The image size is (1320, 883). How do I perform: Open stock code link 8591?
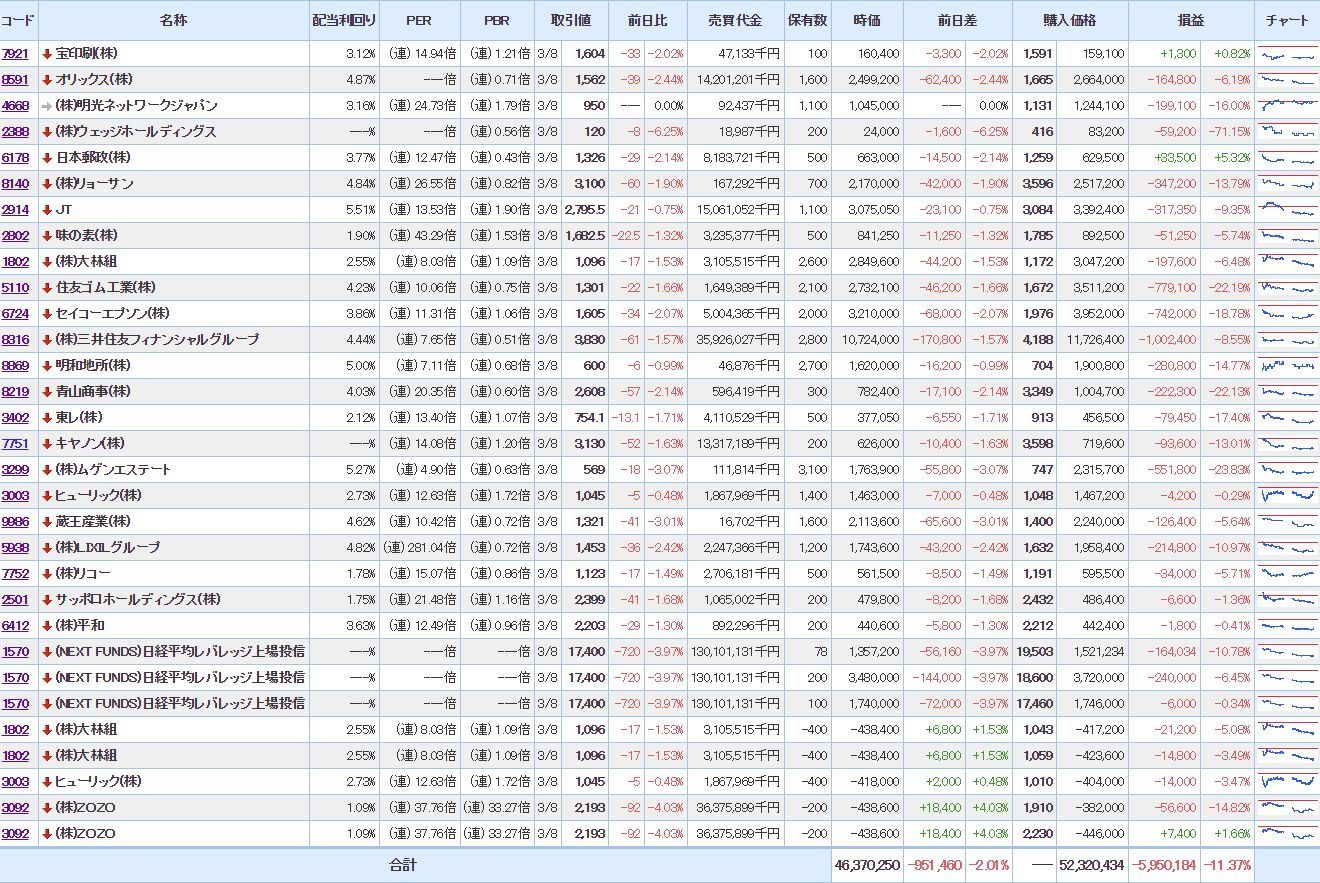[15, 80]
